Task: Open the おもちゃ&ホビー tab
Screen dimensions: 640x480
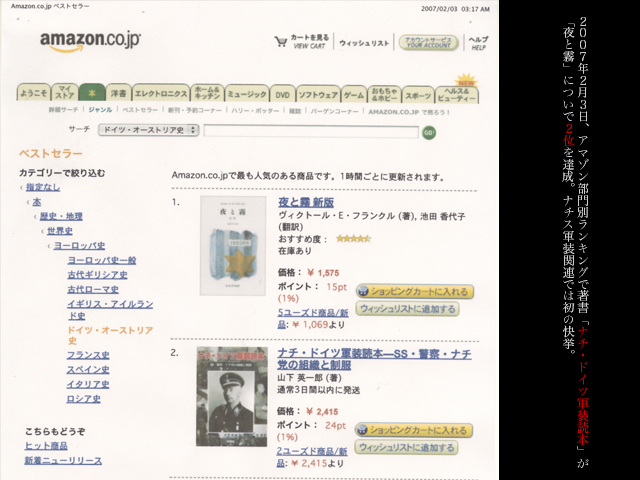Action: click(x=384, y=94)
